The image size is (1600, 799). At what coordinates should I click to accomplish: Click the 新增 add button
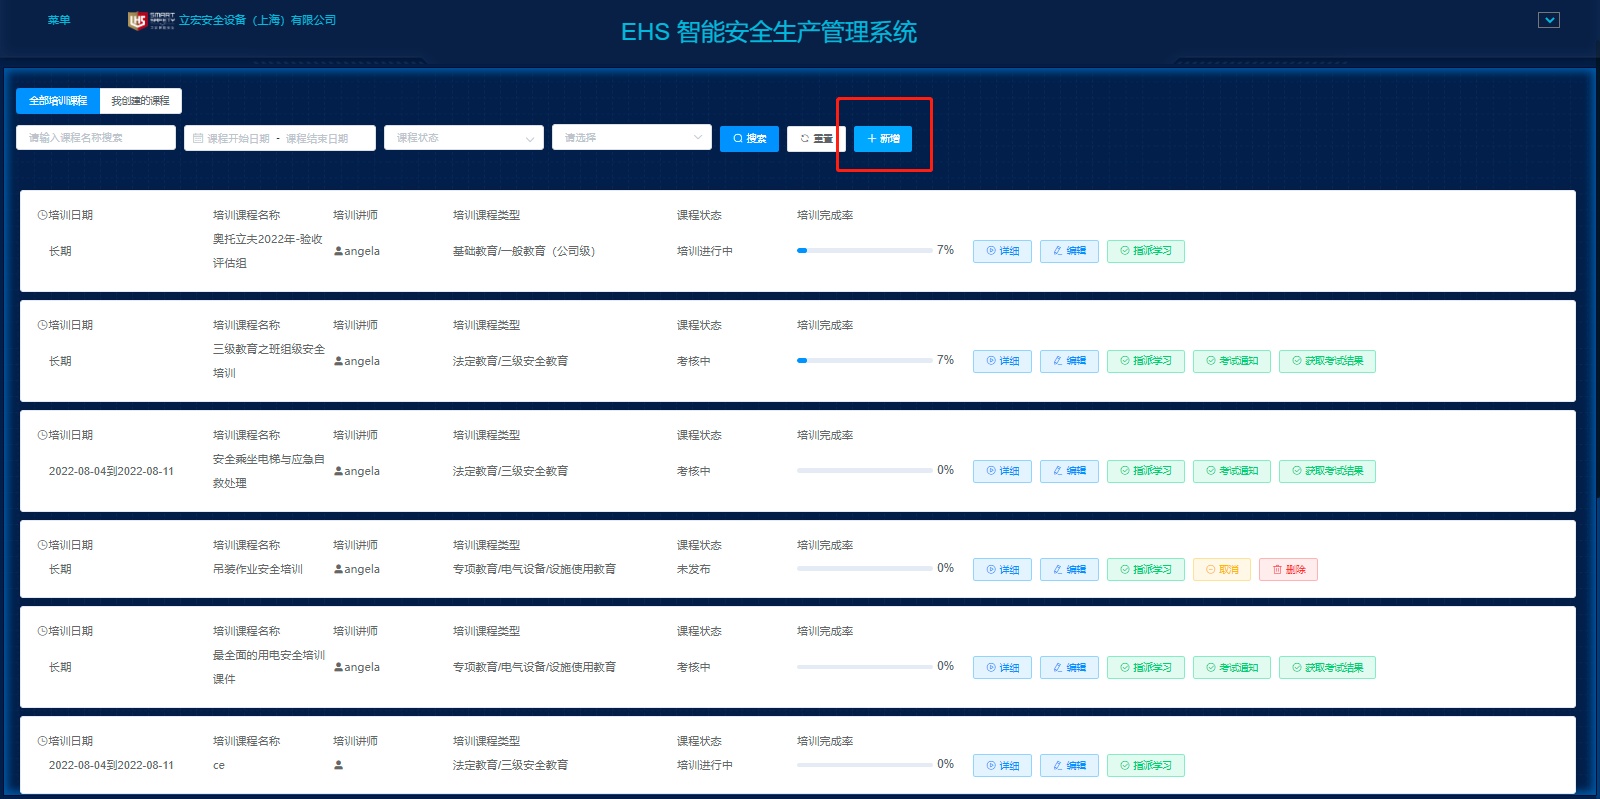point(883,138)
